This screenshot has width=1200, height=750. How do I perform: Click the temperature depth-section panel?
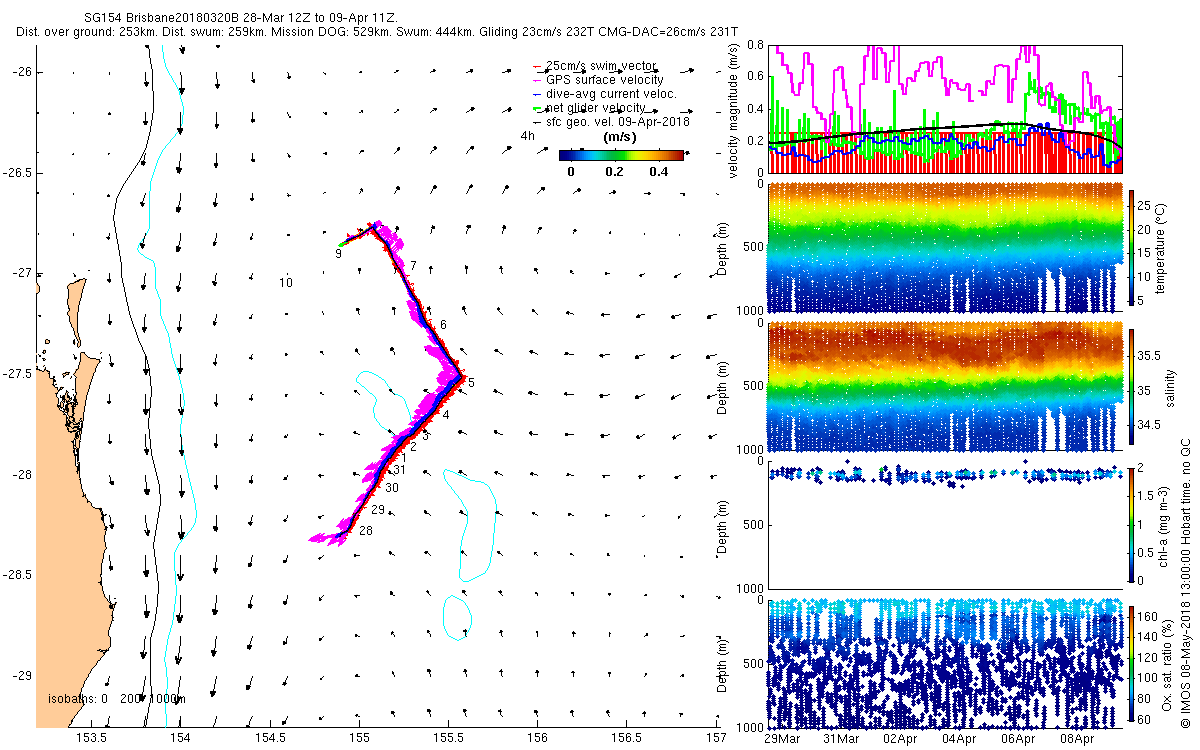(x=945, y=247)
